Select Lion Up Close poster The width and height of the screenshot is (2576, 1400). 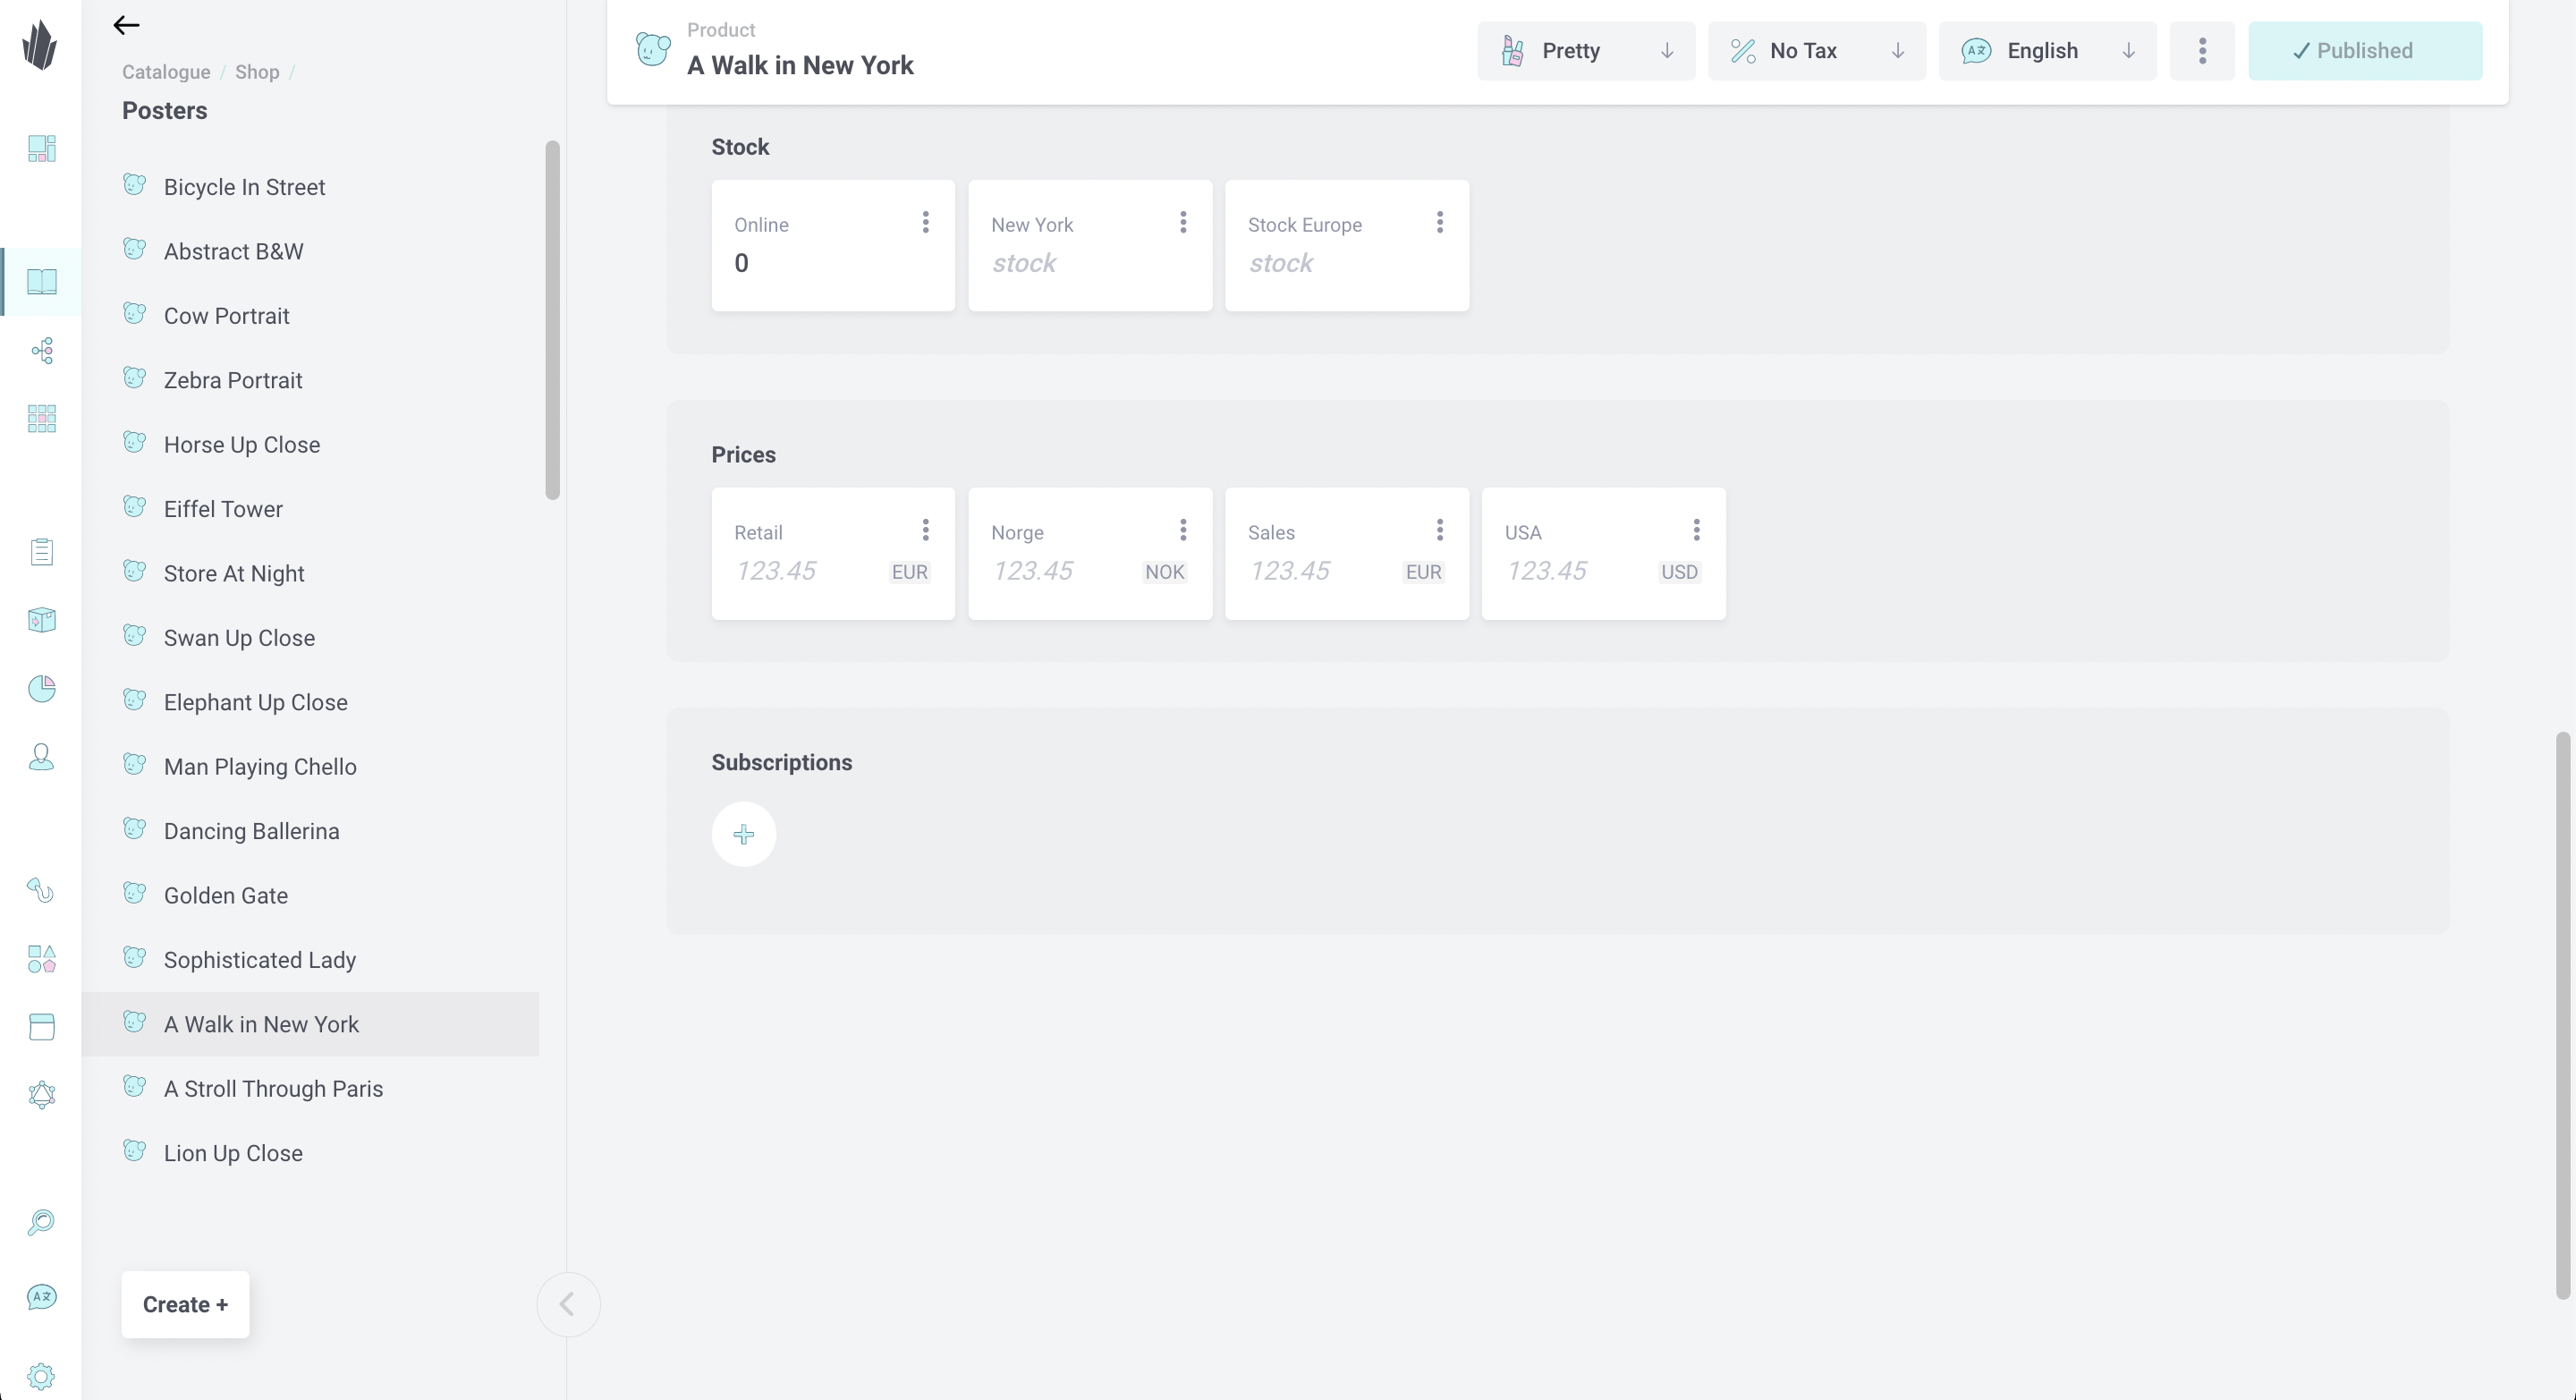pyautogui.click(x=310, y=1153)
